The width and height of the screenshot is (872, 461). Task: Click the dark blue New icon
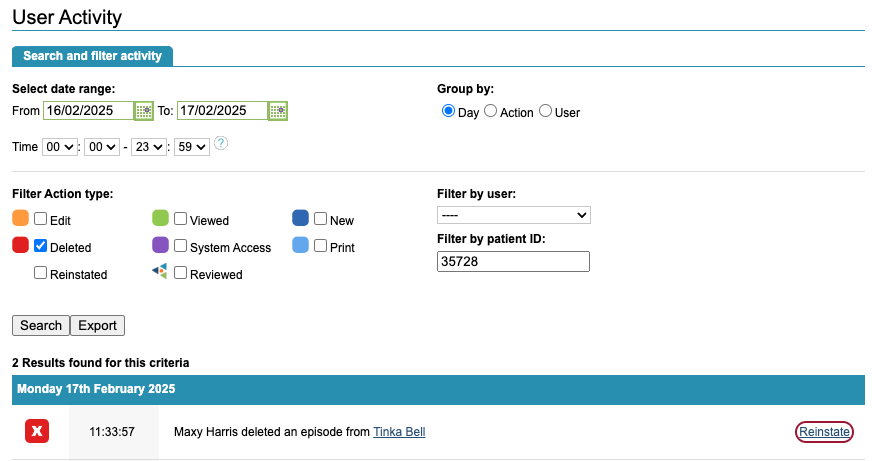[x=300, y=218]
